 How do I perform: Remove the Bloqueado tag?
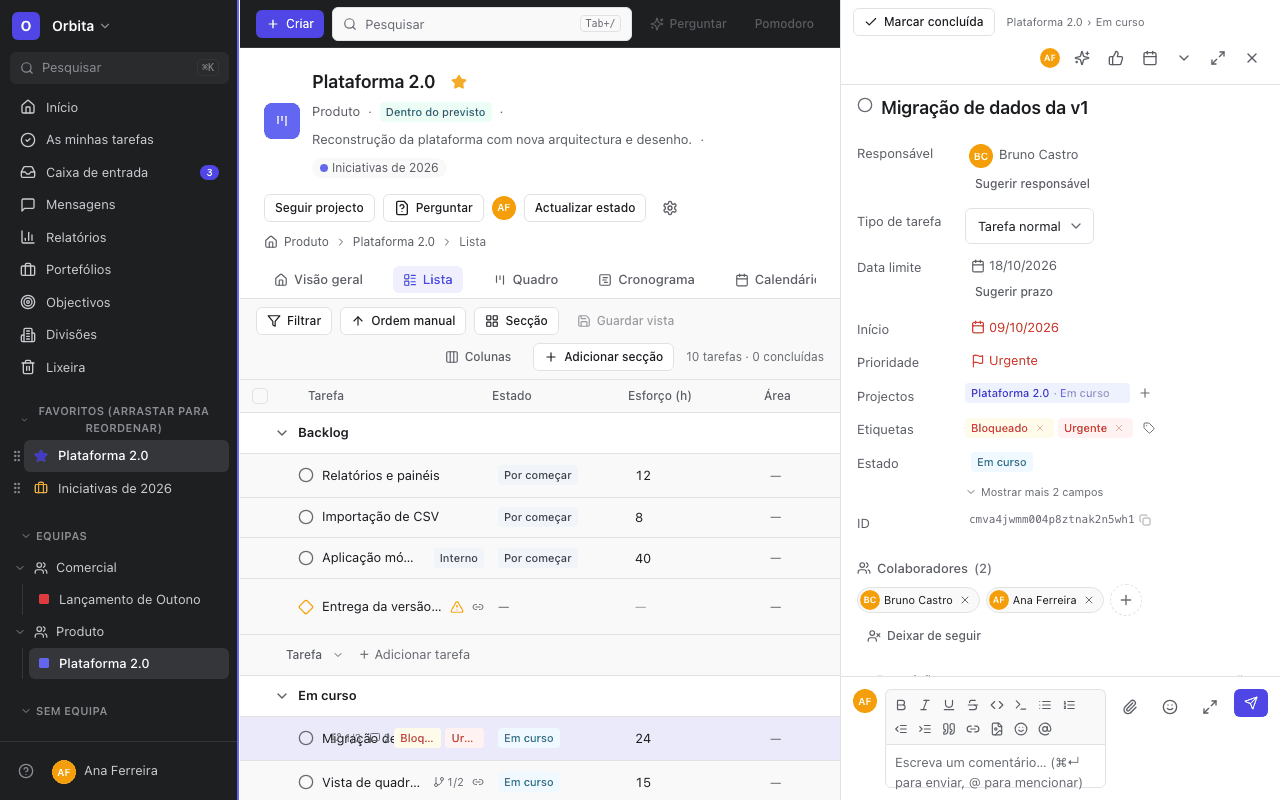tap(1040, 428)
